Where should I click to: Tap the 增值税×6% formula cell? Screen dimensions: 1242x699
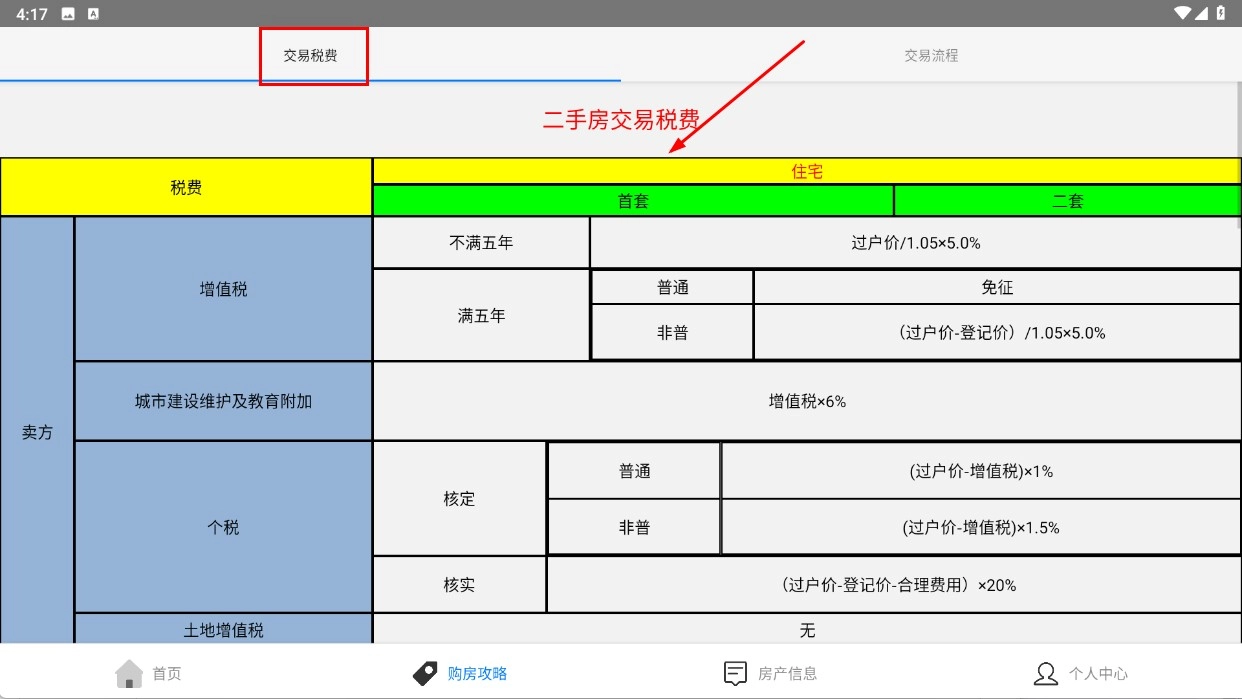[x=806, y=401]
